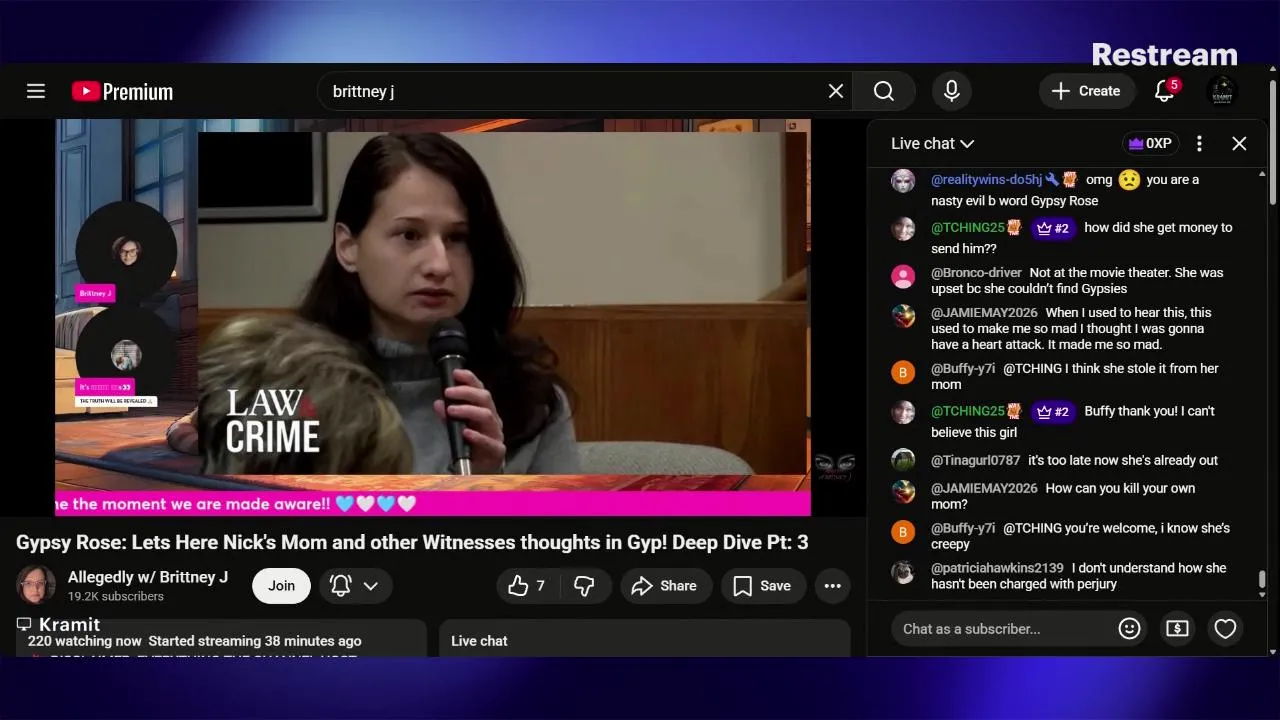Click @realitywins-do5hj username in chat
The image size is (1280, 720).
[988, 180]
